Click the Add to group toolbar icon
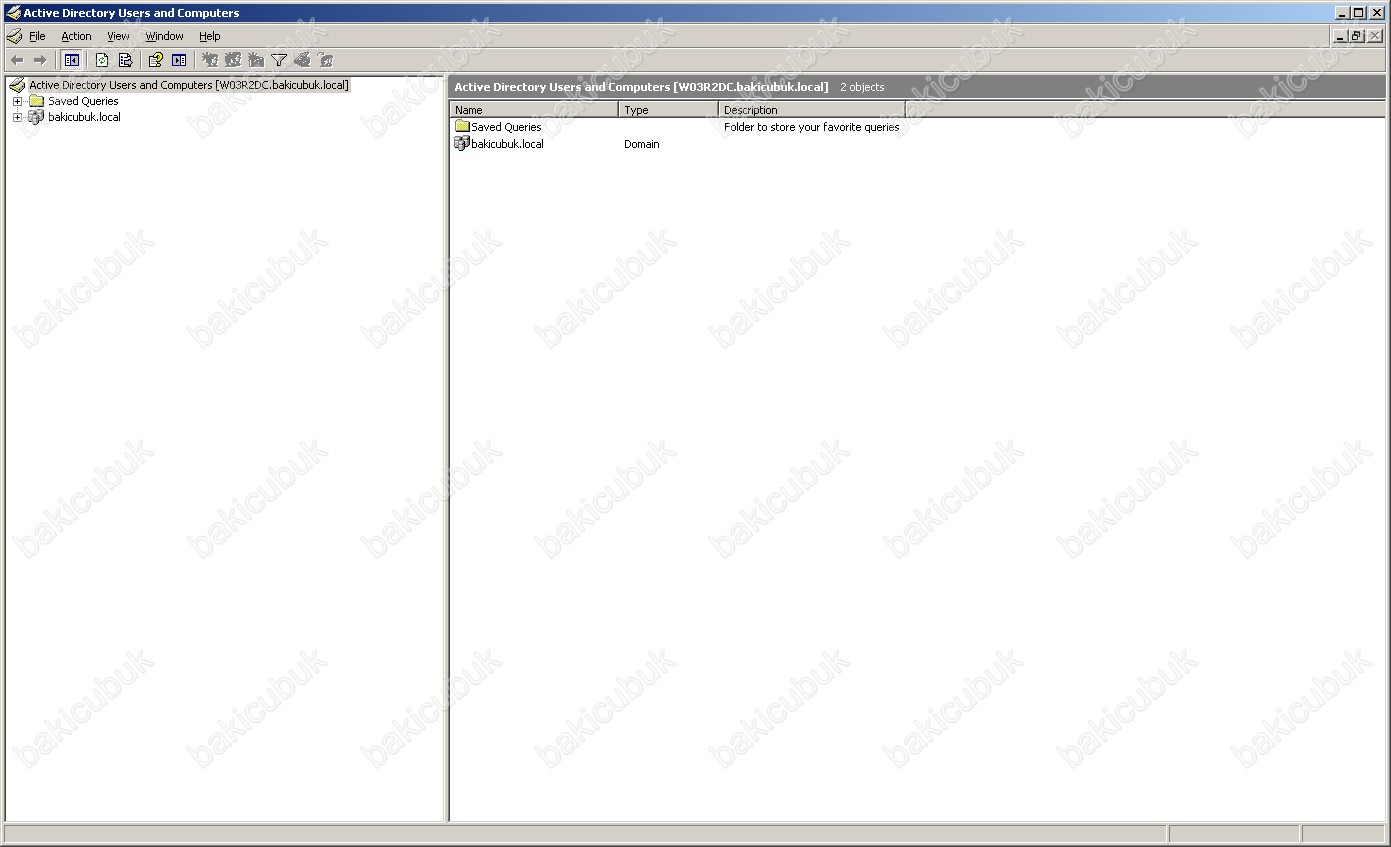The image size is (1391, 847). [x=325, y=60]
